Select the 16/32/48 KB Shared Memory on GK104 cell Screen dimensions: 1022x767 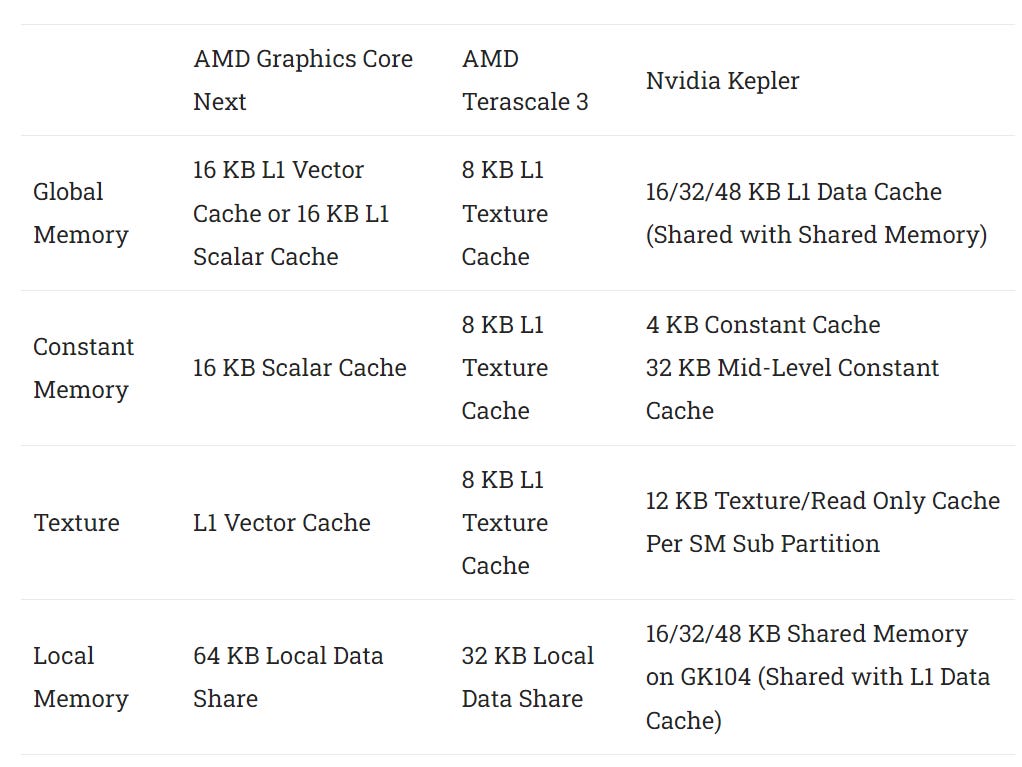click(x=817, y=677)
